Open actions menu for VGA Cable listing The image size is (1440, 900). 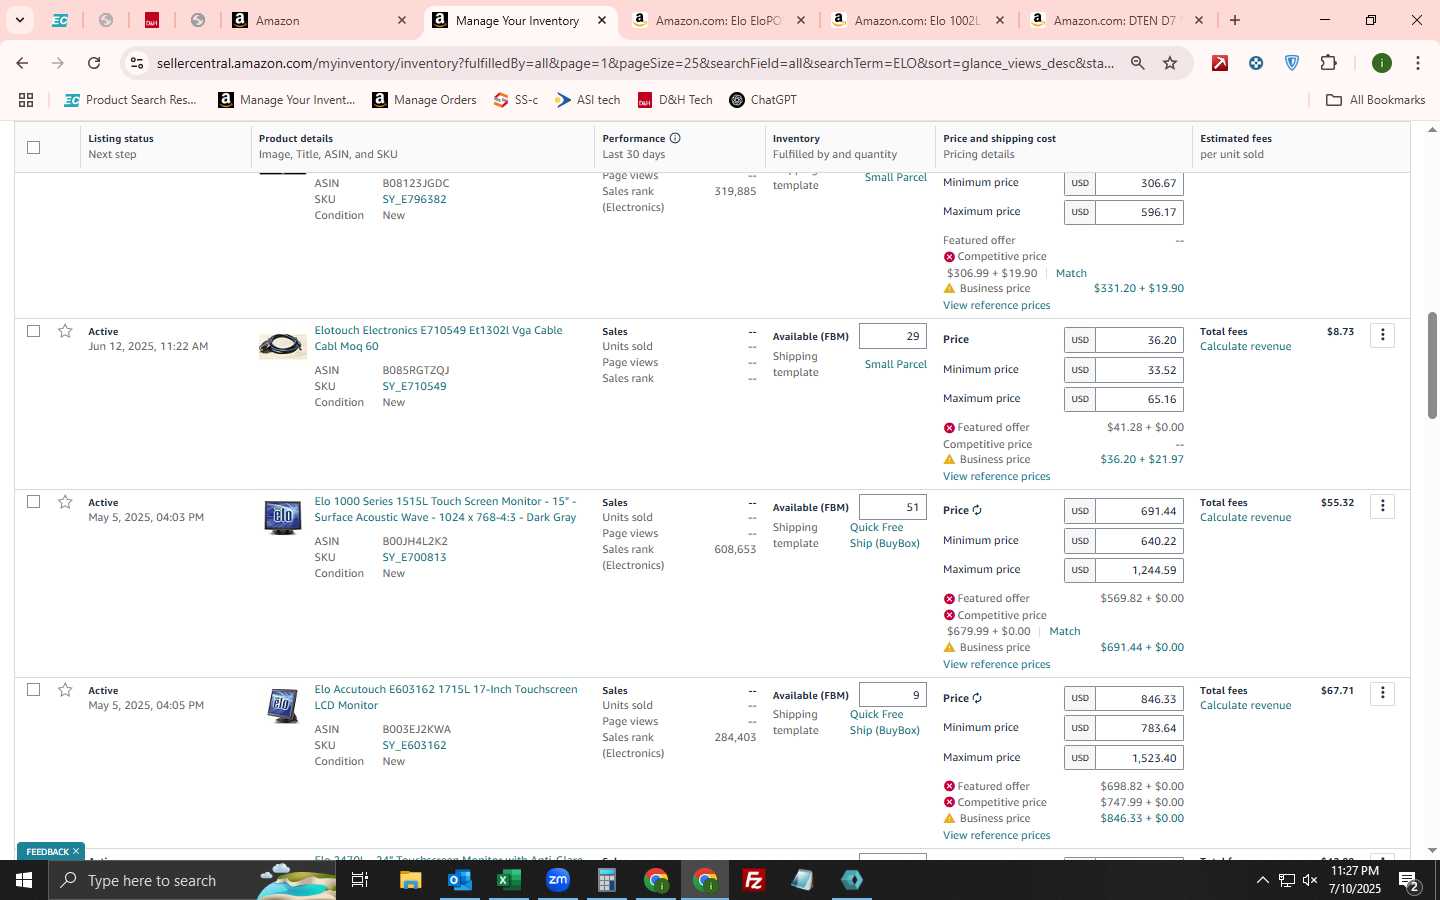[x=1382, y=335]
